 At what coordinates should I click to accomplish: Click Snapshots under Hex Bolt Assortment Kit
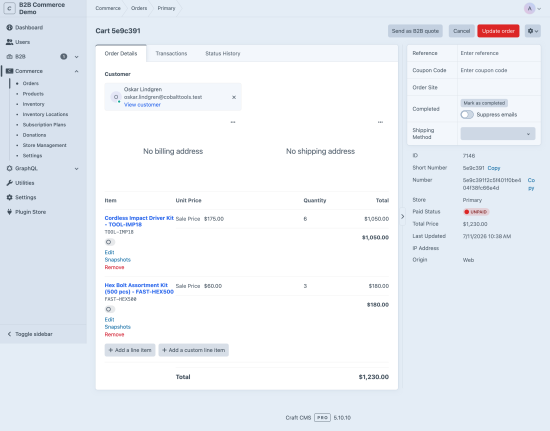(x=118, y=327)
